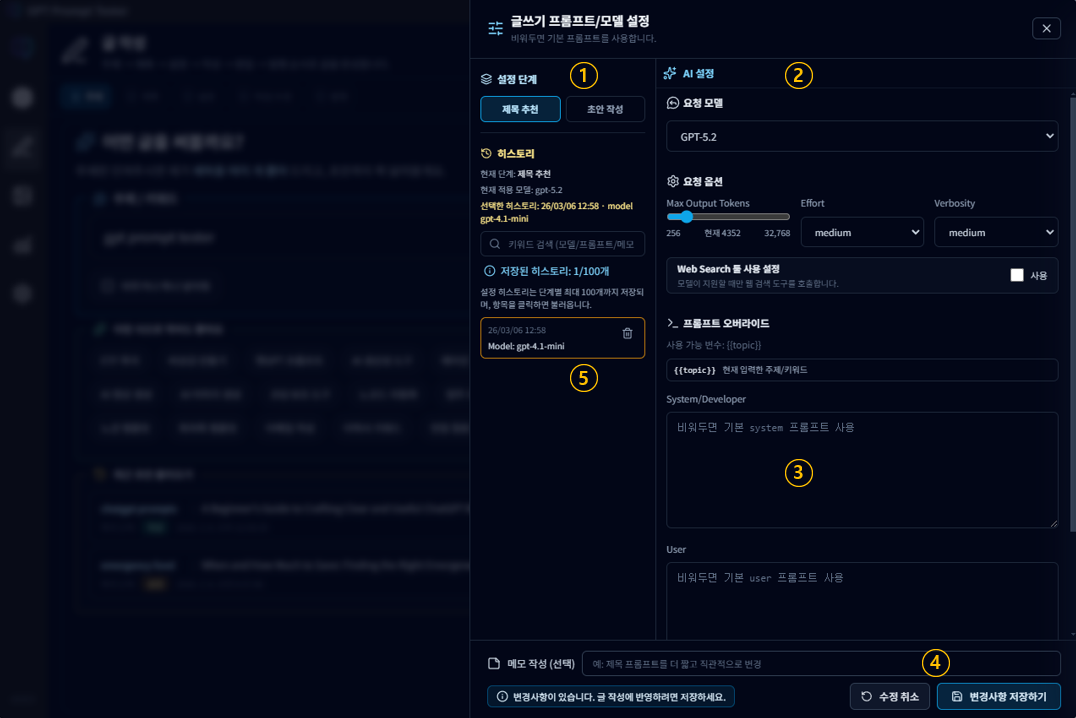Click the sliders icon beside the dialog title

[x=495, y=28]
